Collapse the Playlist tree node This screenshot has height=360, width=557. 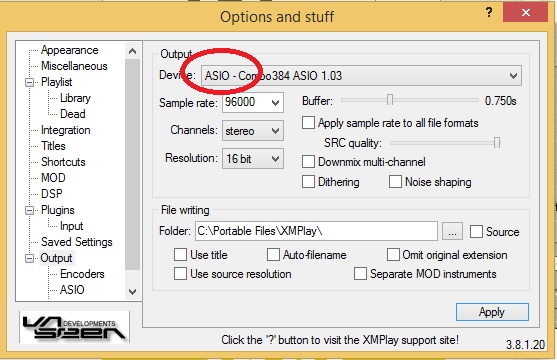coord(29,82)
